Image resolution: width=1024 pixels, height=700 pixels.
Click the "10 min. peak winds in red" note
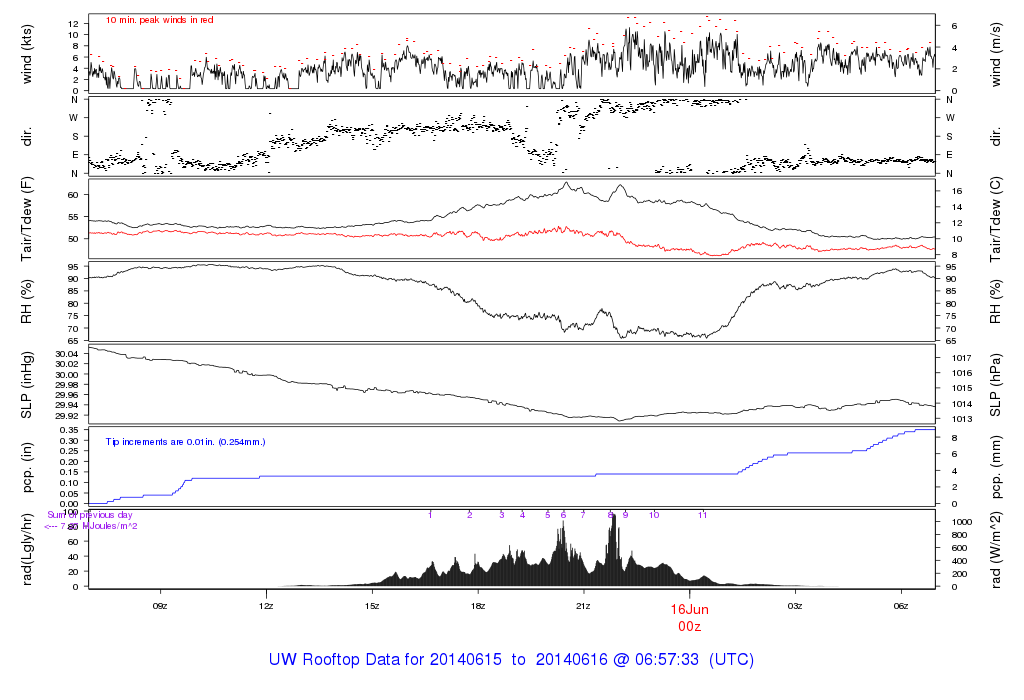(x=159, y=20)
